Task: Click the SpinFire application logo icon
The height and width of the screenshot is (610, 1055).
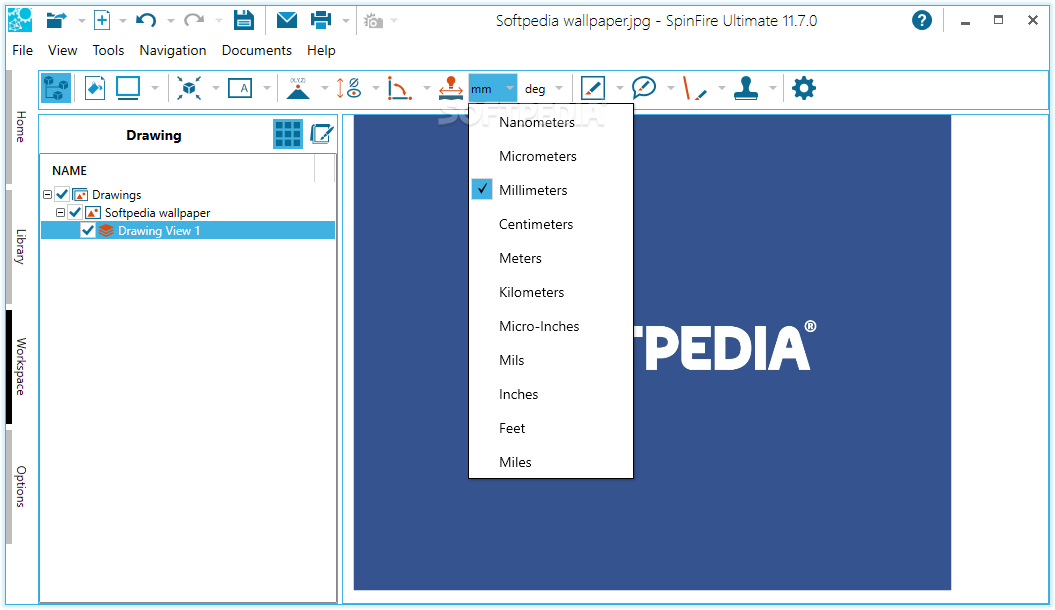Action: tap(20, 20)
